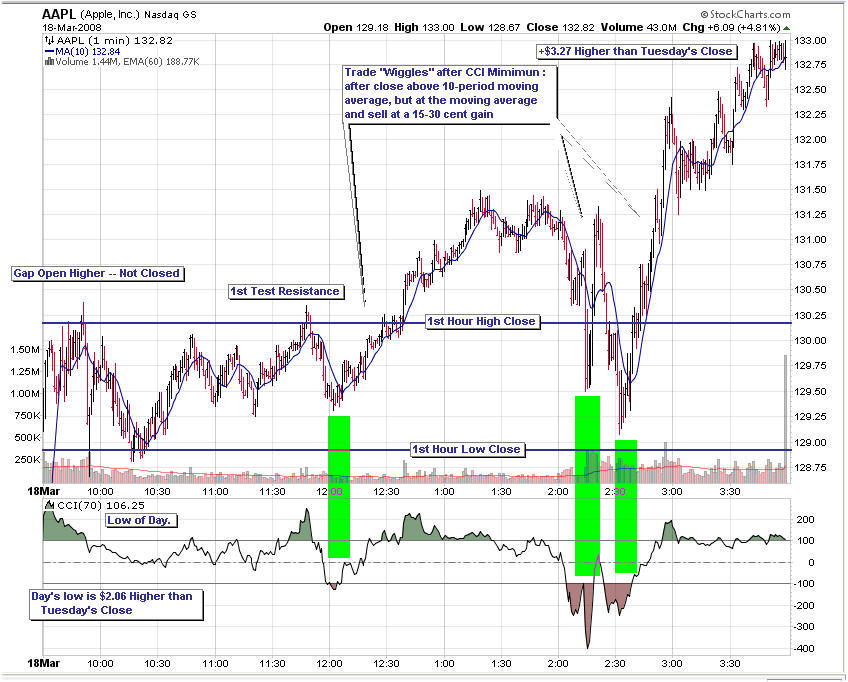Click the Volume 1.44M, EMA(60) 188.77K legend
Screen dimensions: 848x682
(128, 62)
